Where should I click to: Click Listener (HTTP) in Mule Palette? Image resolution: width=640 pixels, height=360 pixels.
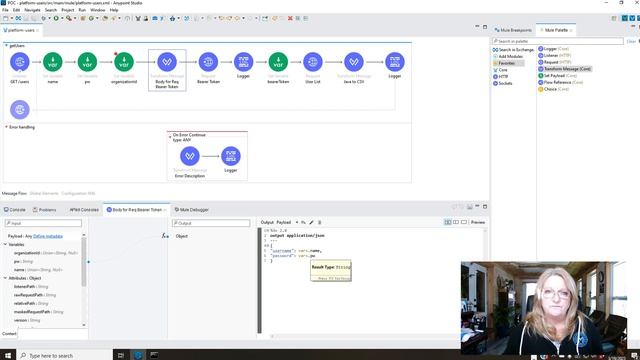point(554,55)
